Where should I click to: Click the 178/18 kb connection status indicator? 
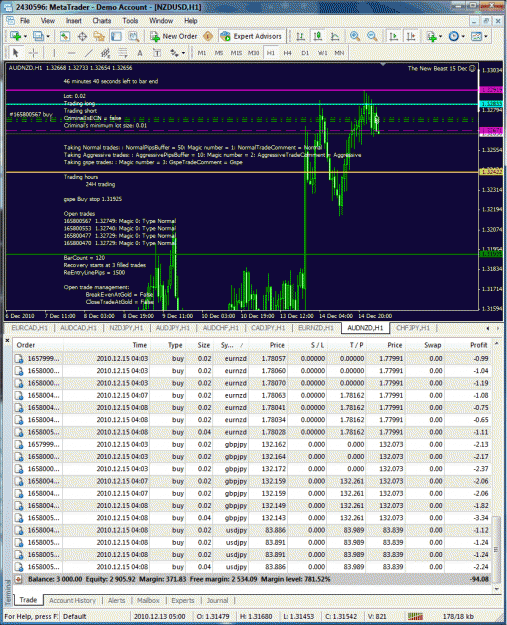pos(458,616)
